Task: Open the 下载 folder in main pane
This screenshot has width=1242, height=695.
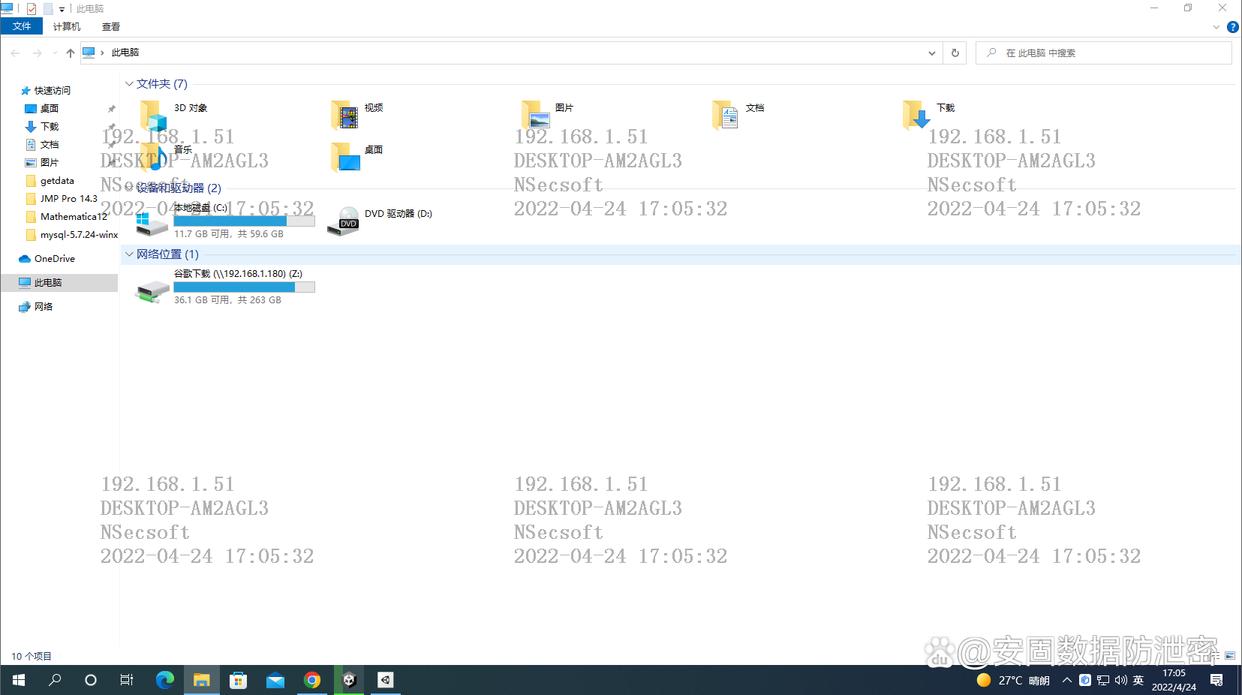Action: pos(917,115)
